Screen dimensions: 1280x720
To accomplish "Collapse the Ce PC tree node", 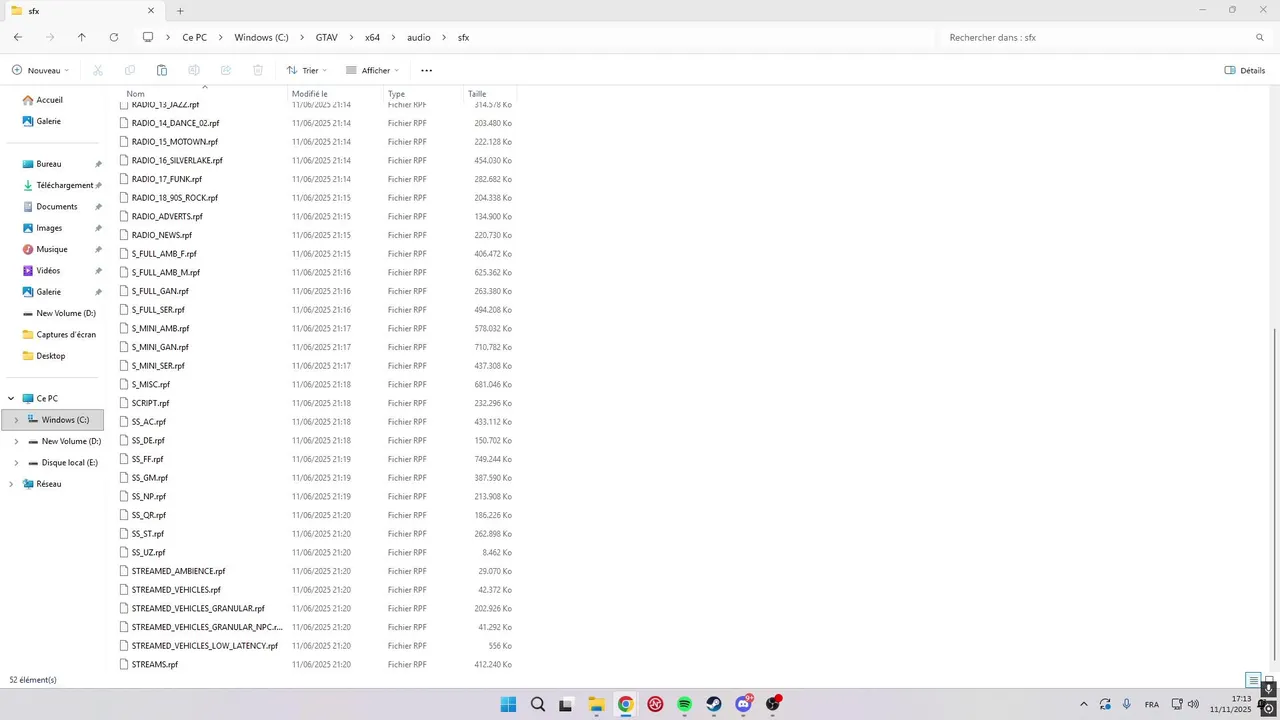I will [x=11, y=398].
